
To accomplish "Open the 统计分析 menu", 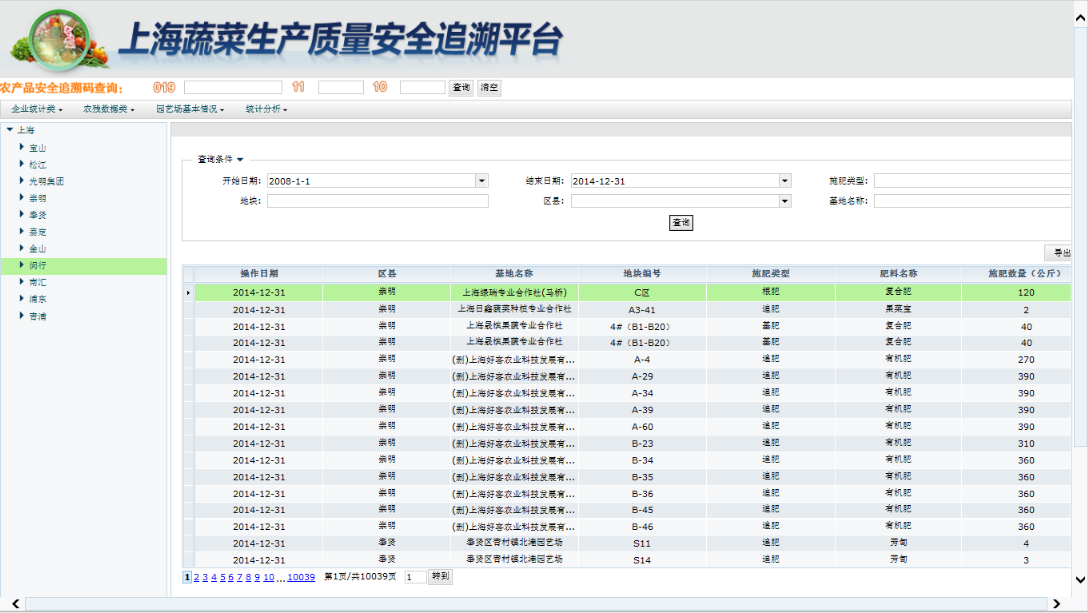I will click(266, 109).
